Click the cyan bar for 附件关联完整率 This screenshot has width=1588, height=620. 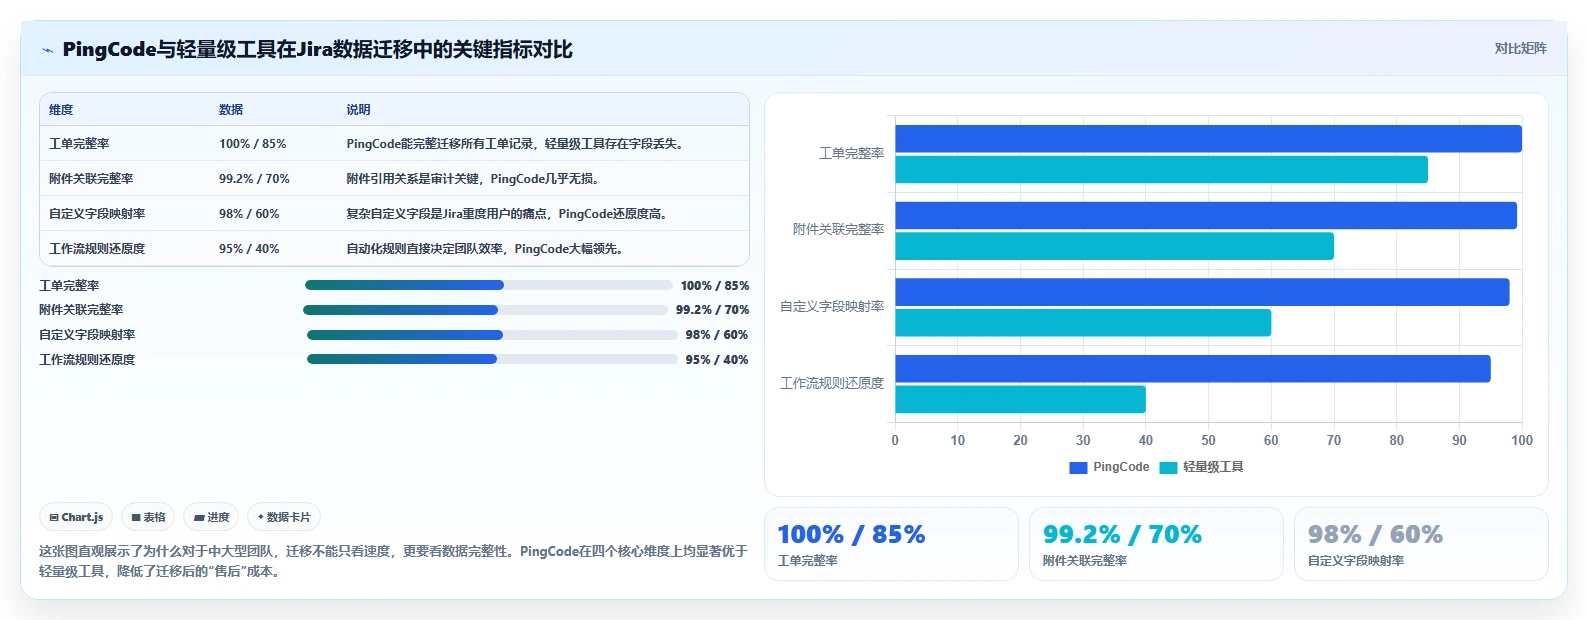(x=1114, y=247)
